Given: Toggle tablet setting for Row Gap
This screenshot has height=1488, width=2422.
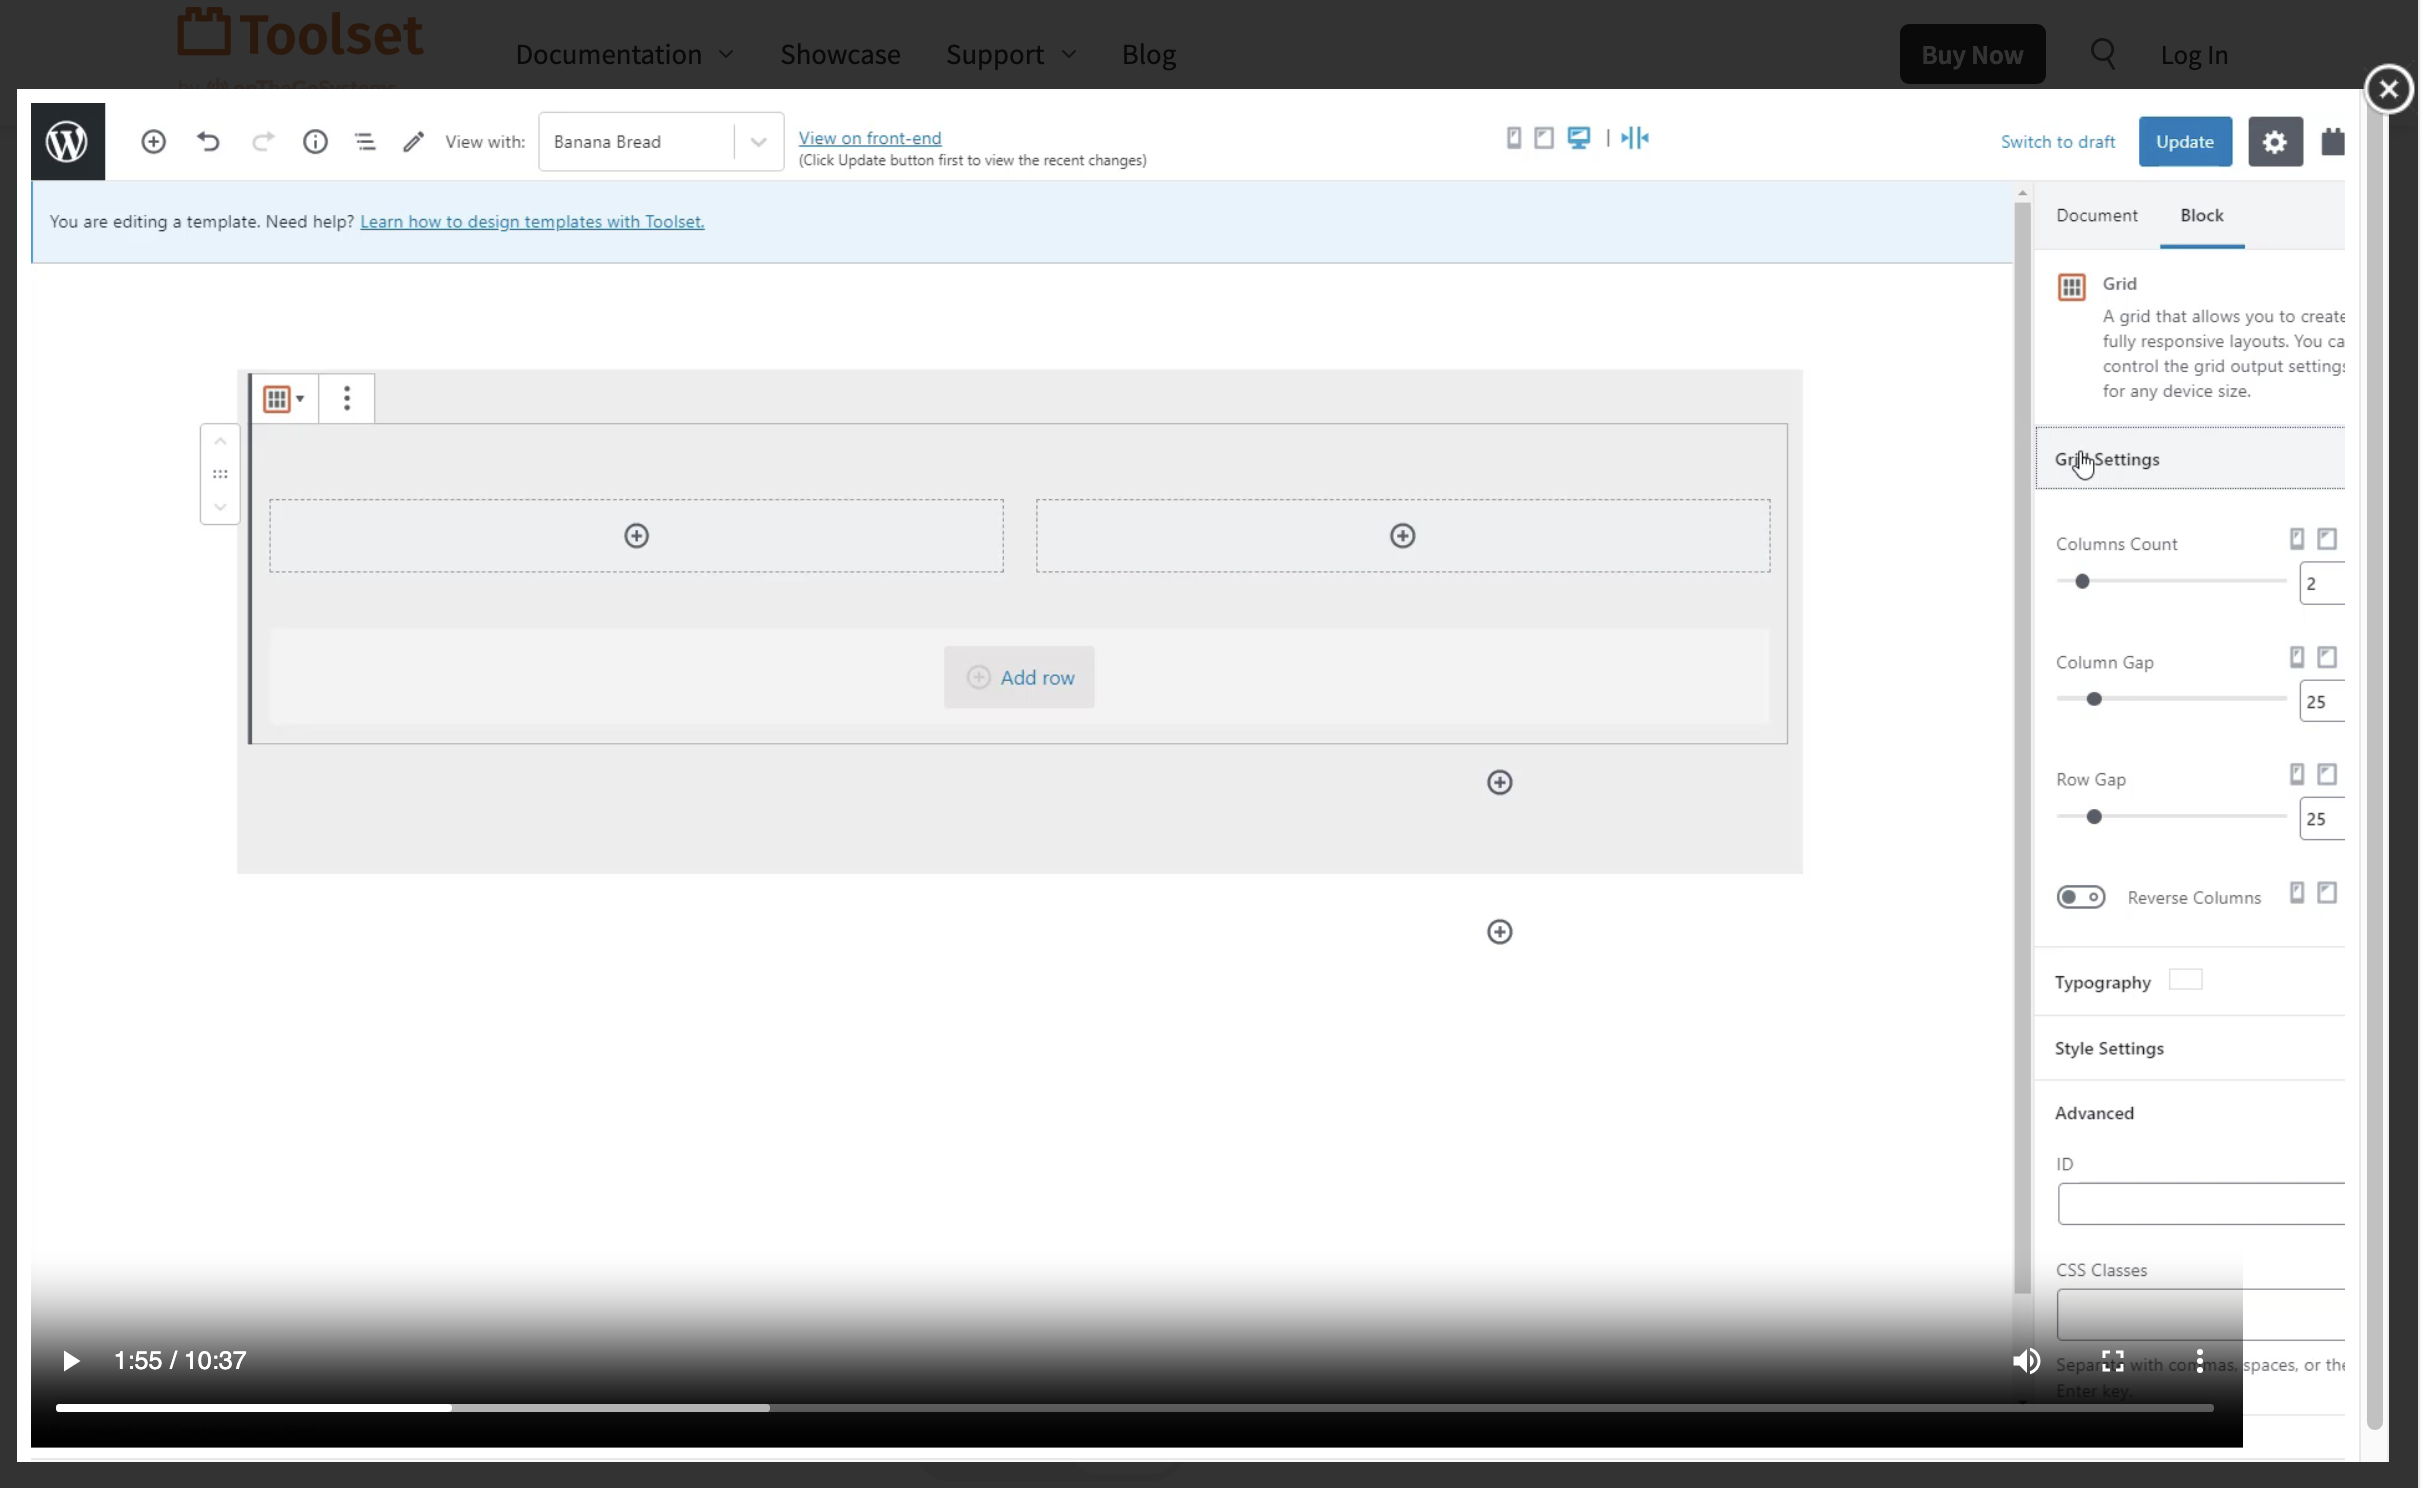Looking at the screenshot, I should [2327, 774].
